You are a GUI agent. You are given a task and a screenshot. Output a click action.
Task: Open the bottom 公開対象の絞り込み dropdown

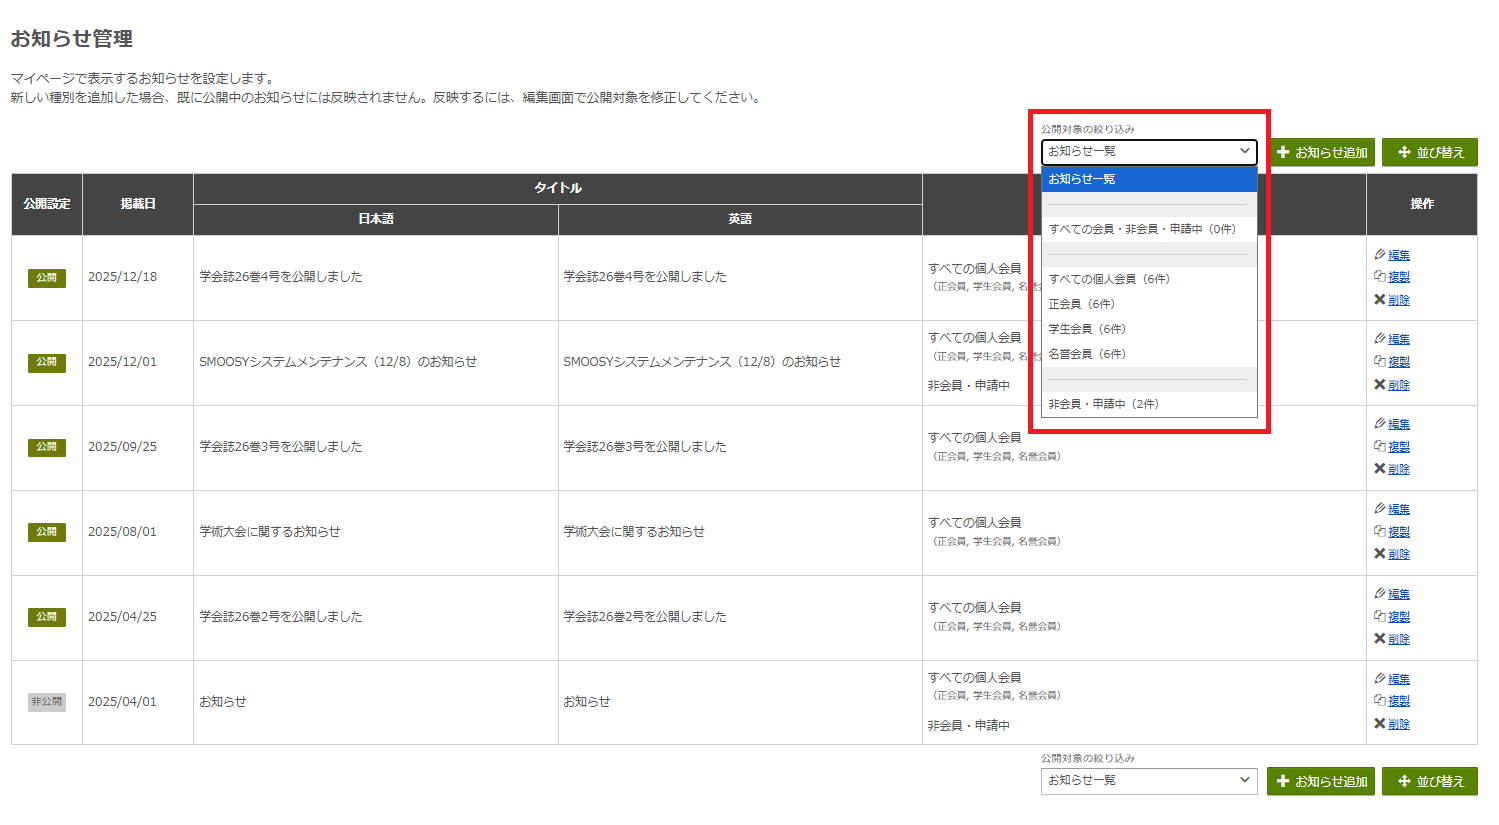click(x=1148, y=781)
